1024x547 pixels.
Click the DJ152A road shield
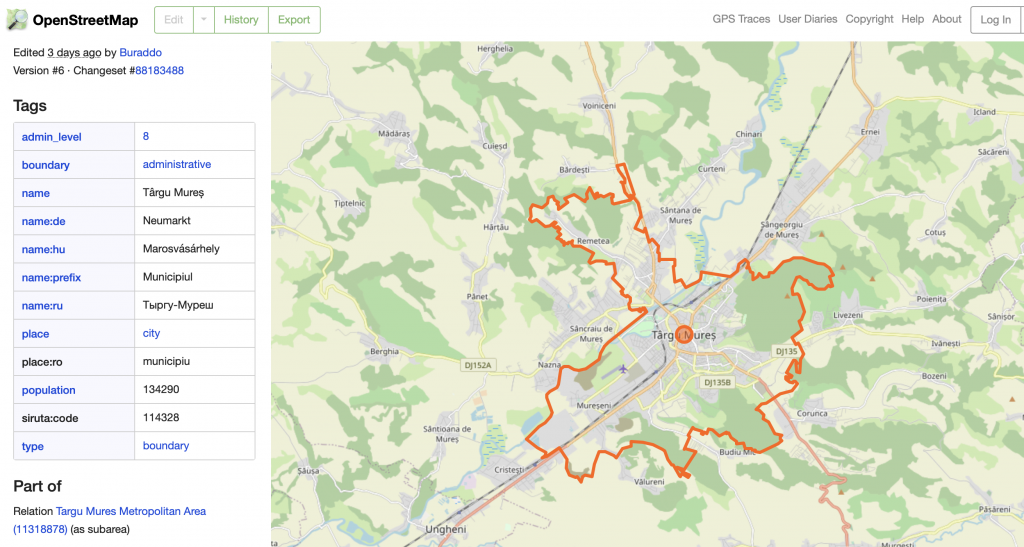pos(477,365)
